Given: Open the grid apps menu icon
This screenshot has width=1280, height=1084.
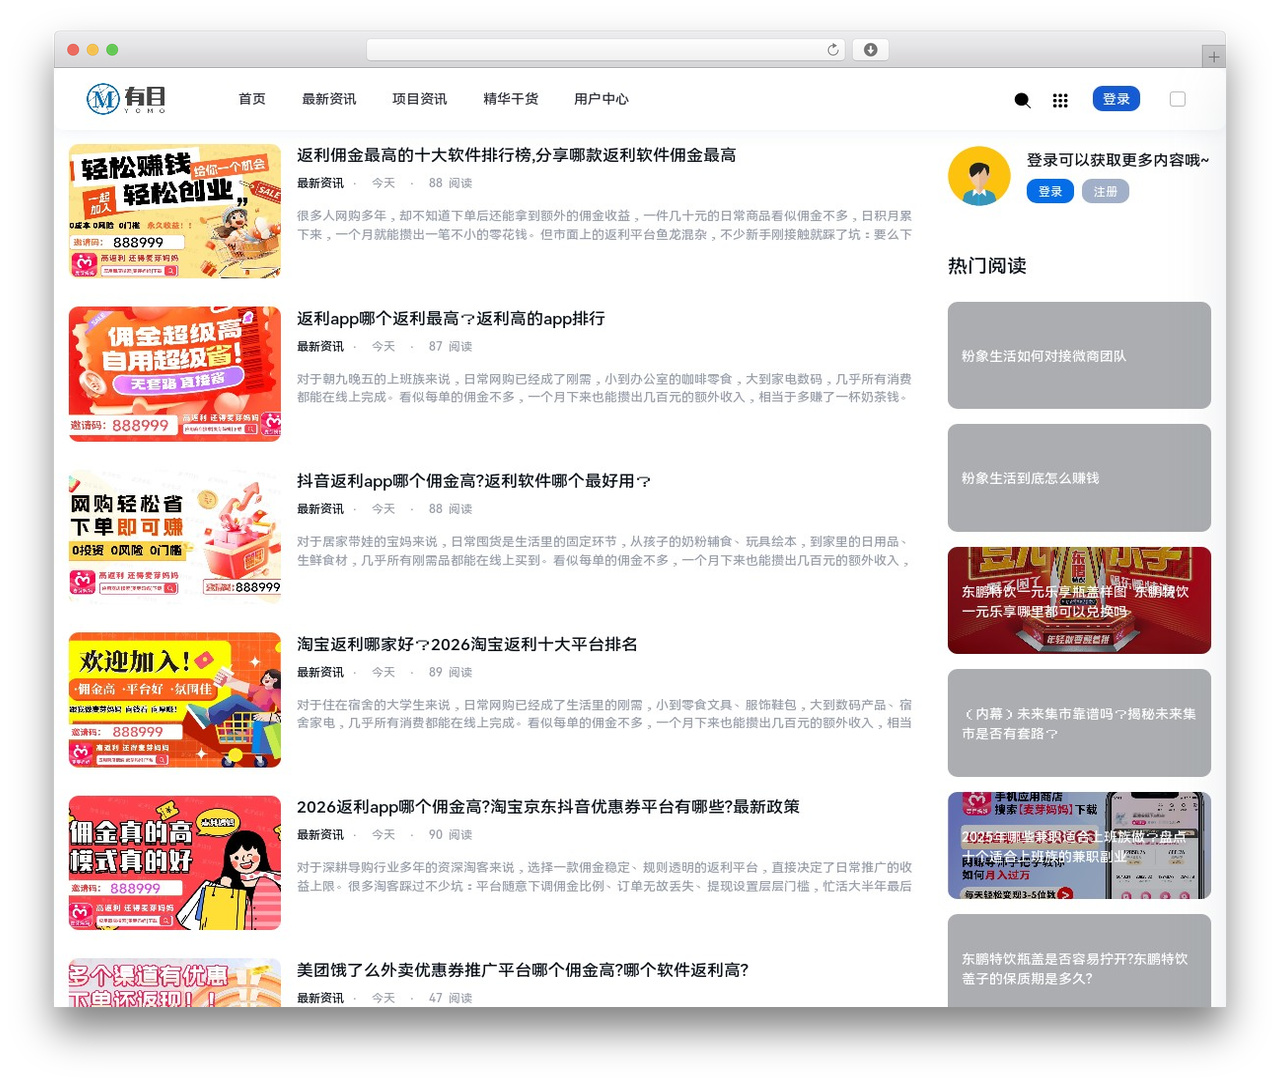Looking at the screenshot, I should click(1060, 100).
